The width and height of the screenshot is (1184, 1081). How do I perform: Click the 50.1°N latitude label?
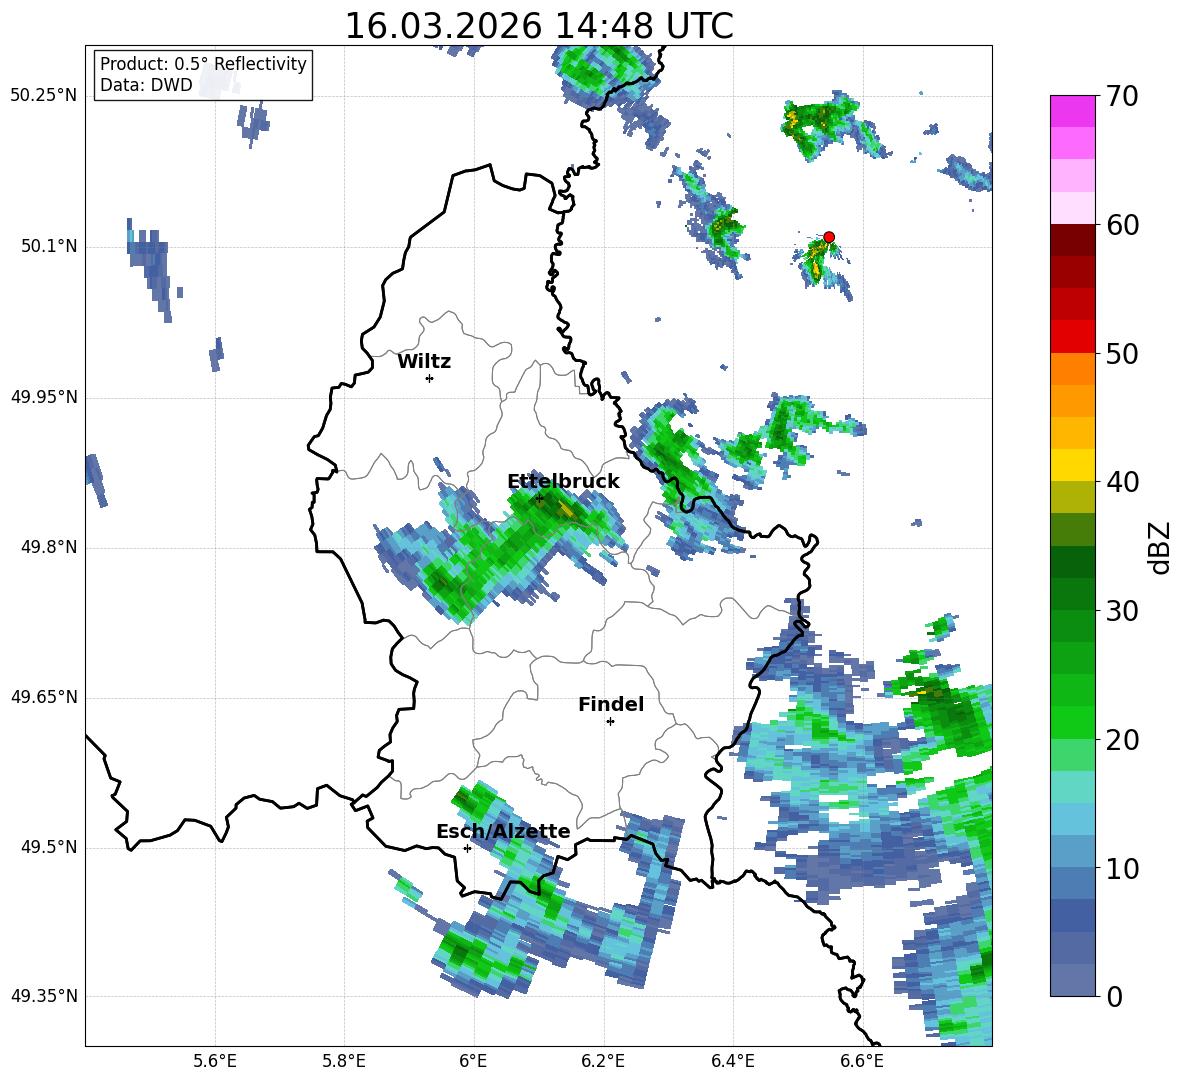(49, 247)
